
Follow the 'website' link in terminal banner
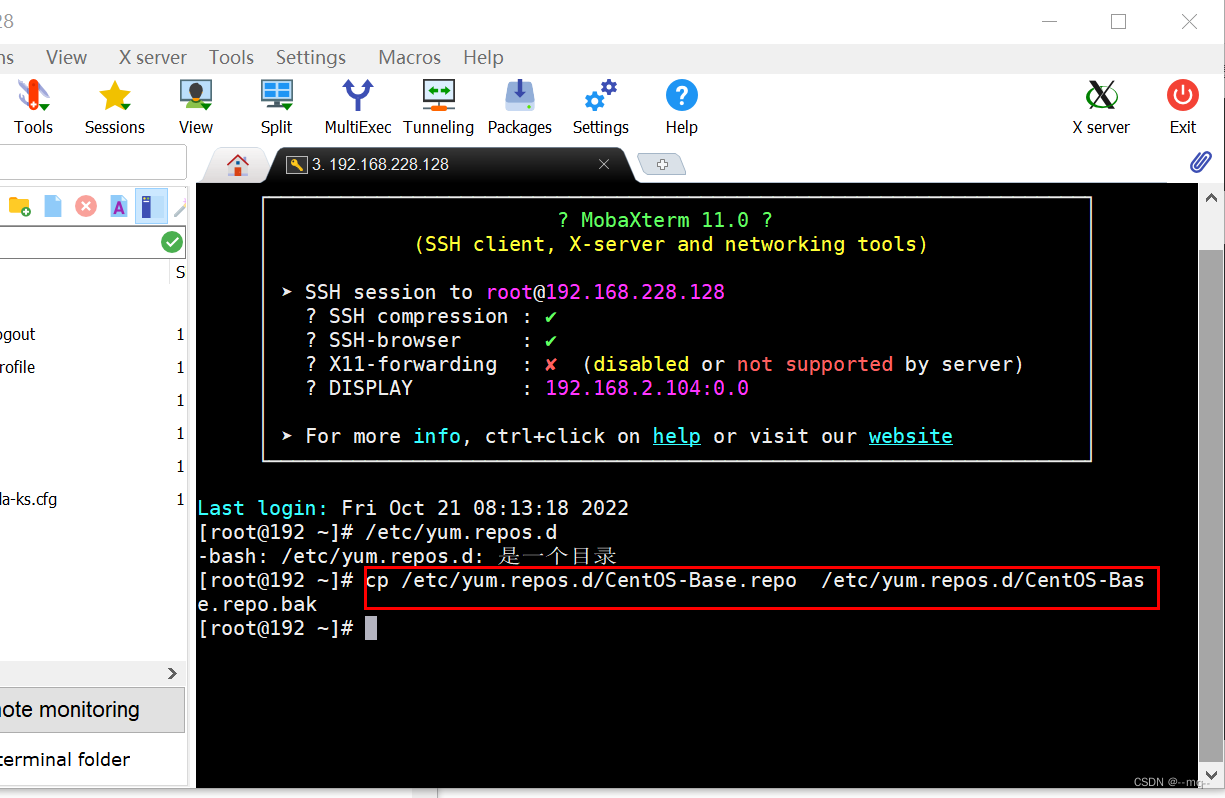click(911, 436)
